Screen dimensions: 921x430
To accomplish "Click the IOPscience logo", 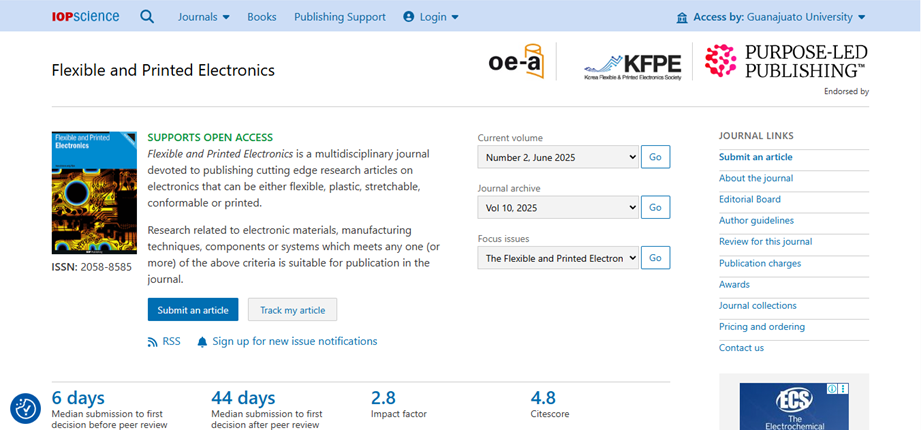I will pyautogui.click(x=85, y=16).
